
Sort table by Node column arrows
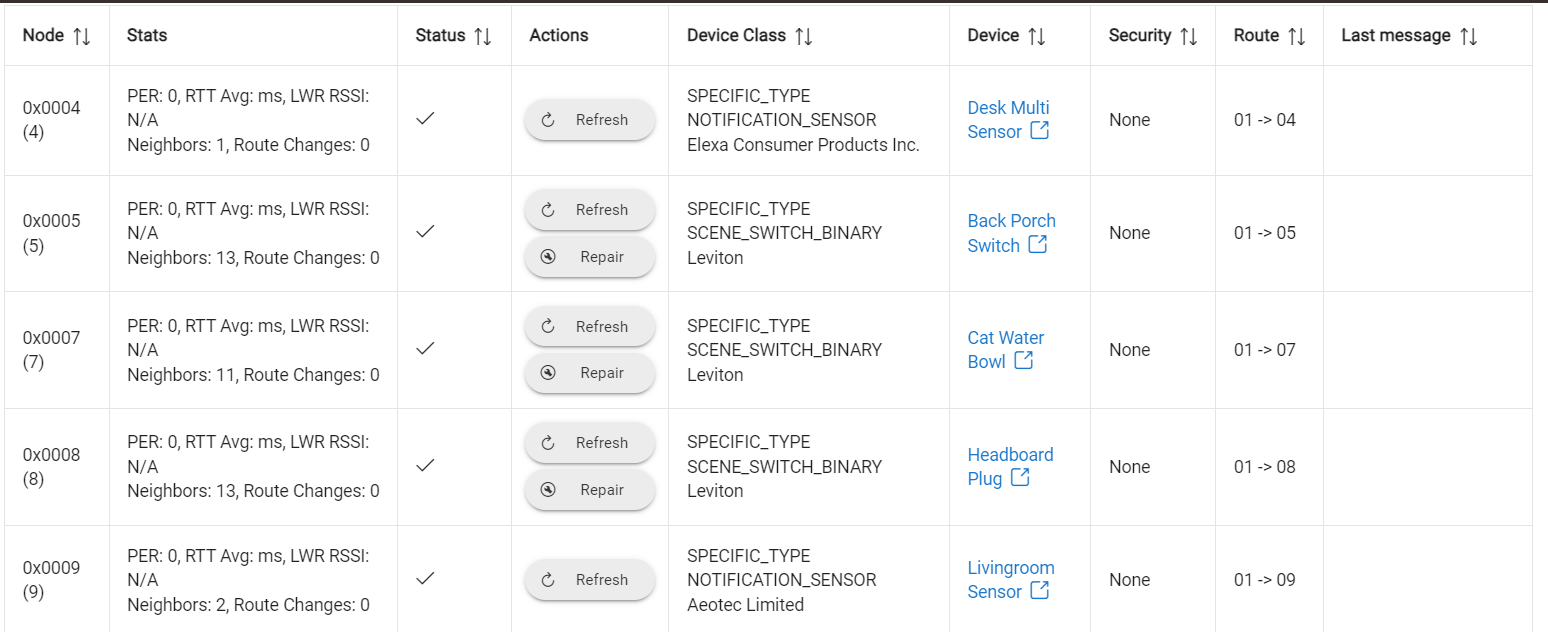click(x=82, y=36)
